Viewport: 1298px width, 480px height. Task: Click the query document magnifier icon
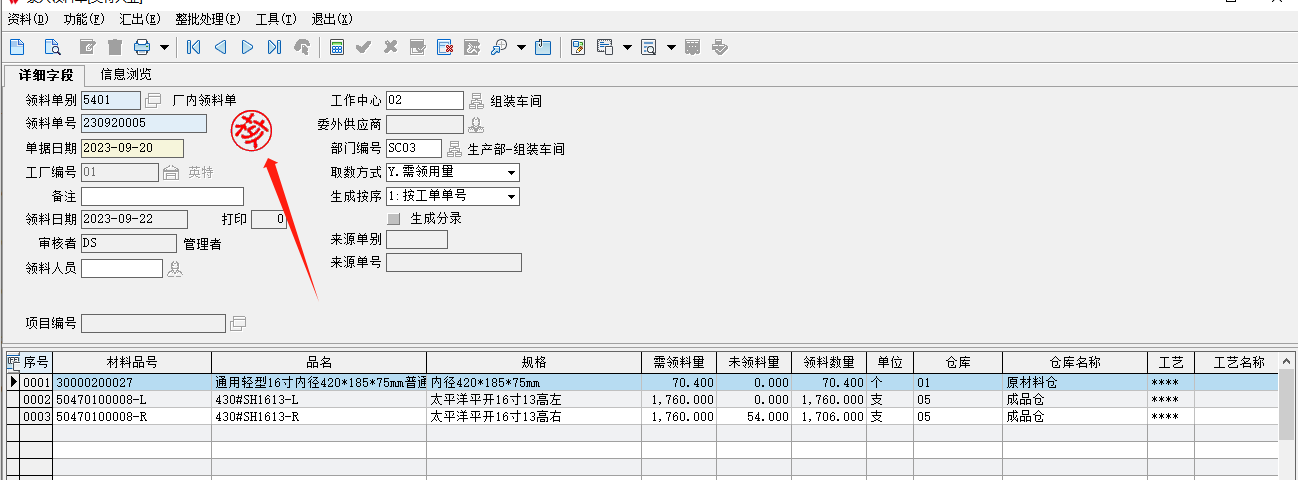click(x=52, y=47)
